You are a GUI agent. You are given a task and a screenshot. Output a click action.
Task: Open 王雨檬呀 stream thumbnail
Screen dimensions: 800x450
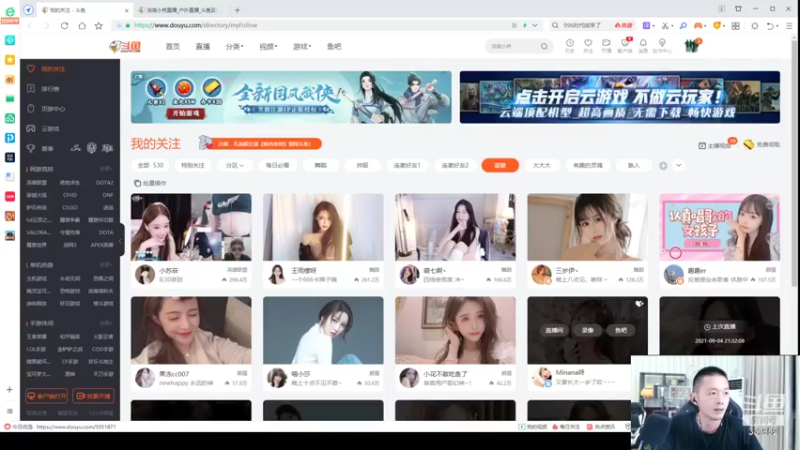[323, 227]
